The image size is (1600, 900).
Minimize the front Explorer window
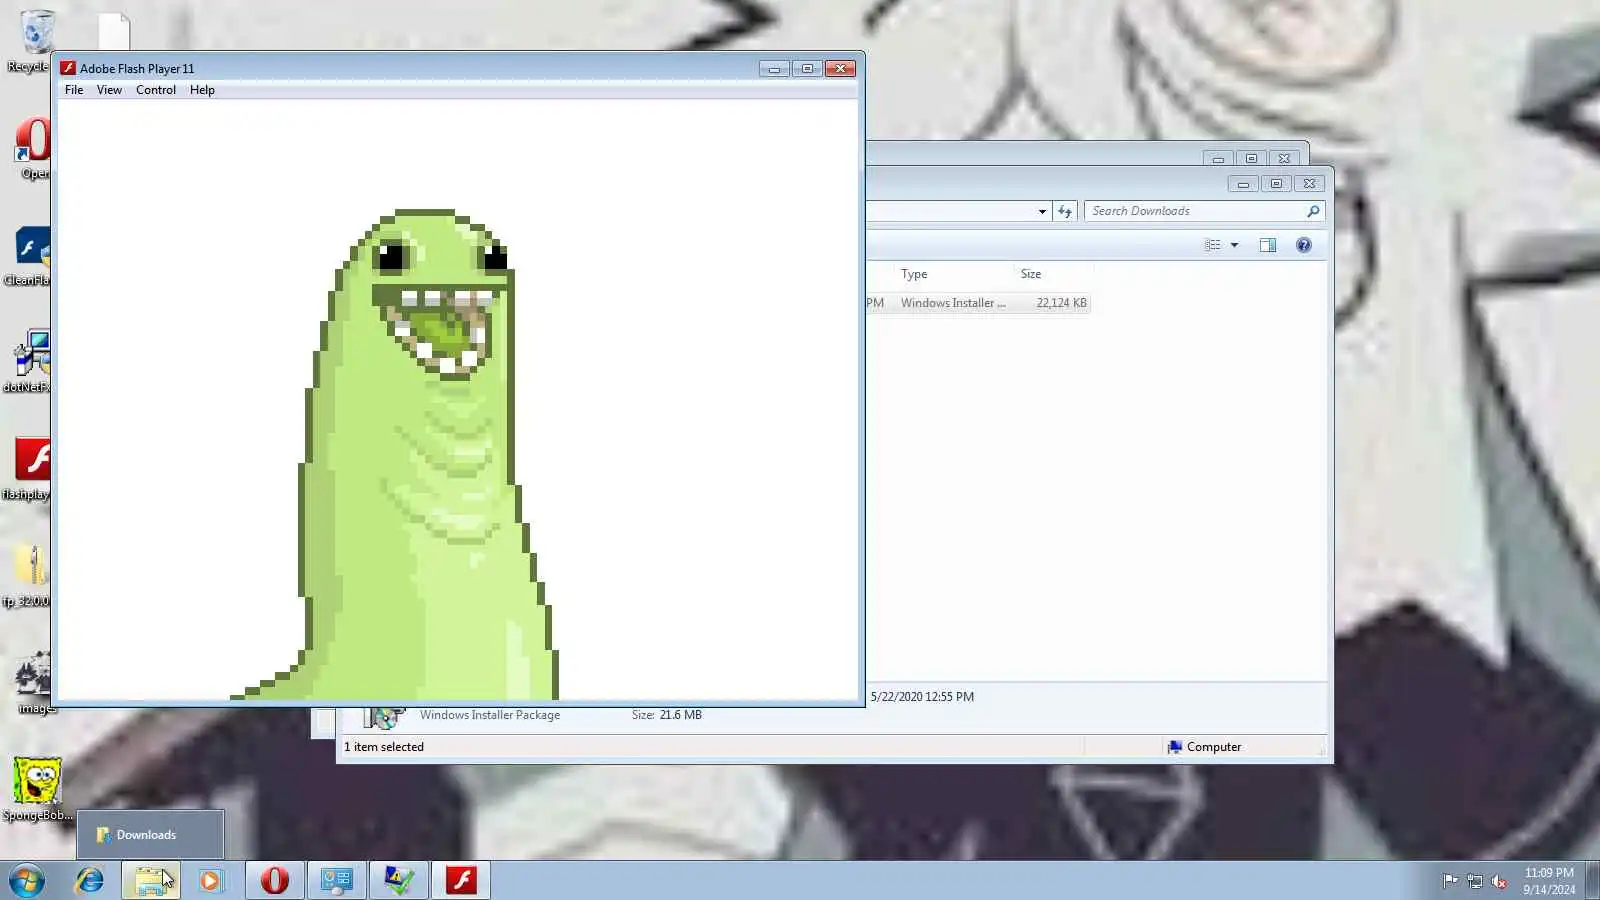pyautogui.click(x=1243, y=184)
